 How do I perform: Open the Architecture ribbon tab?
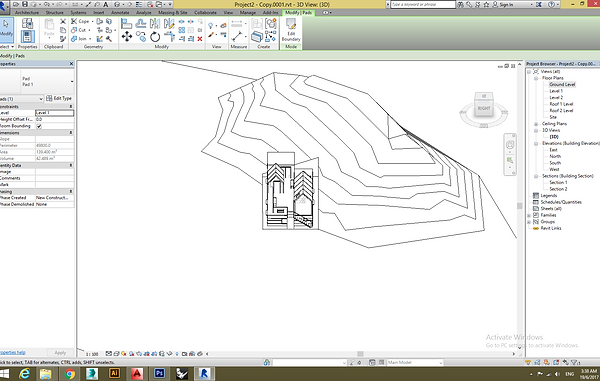coord(27,13)
